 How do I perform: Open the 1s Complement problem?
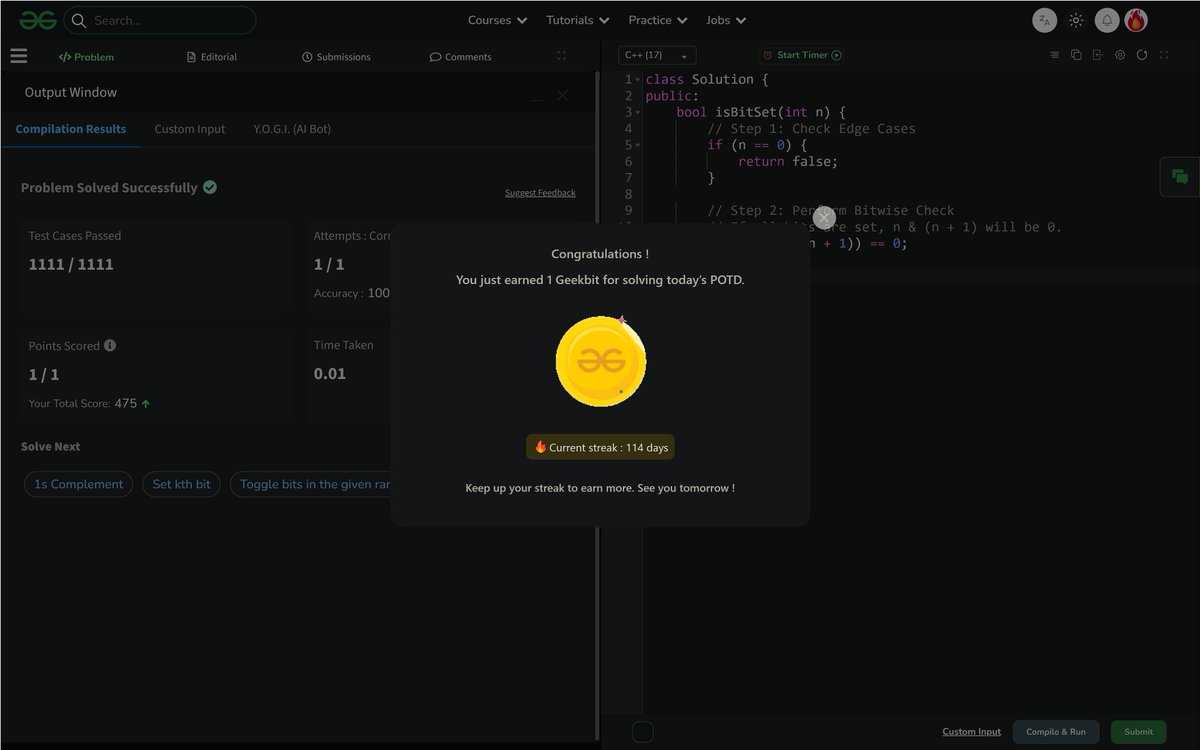pyautogui.click(x=79, y=484)
